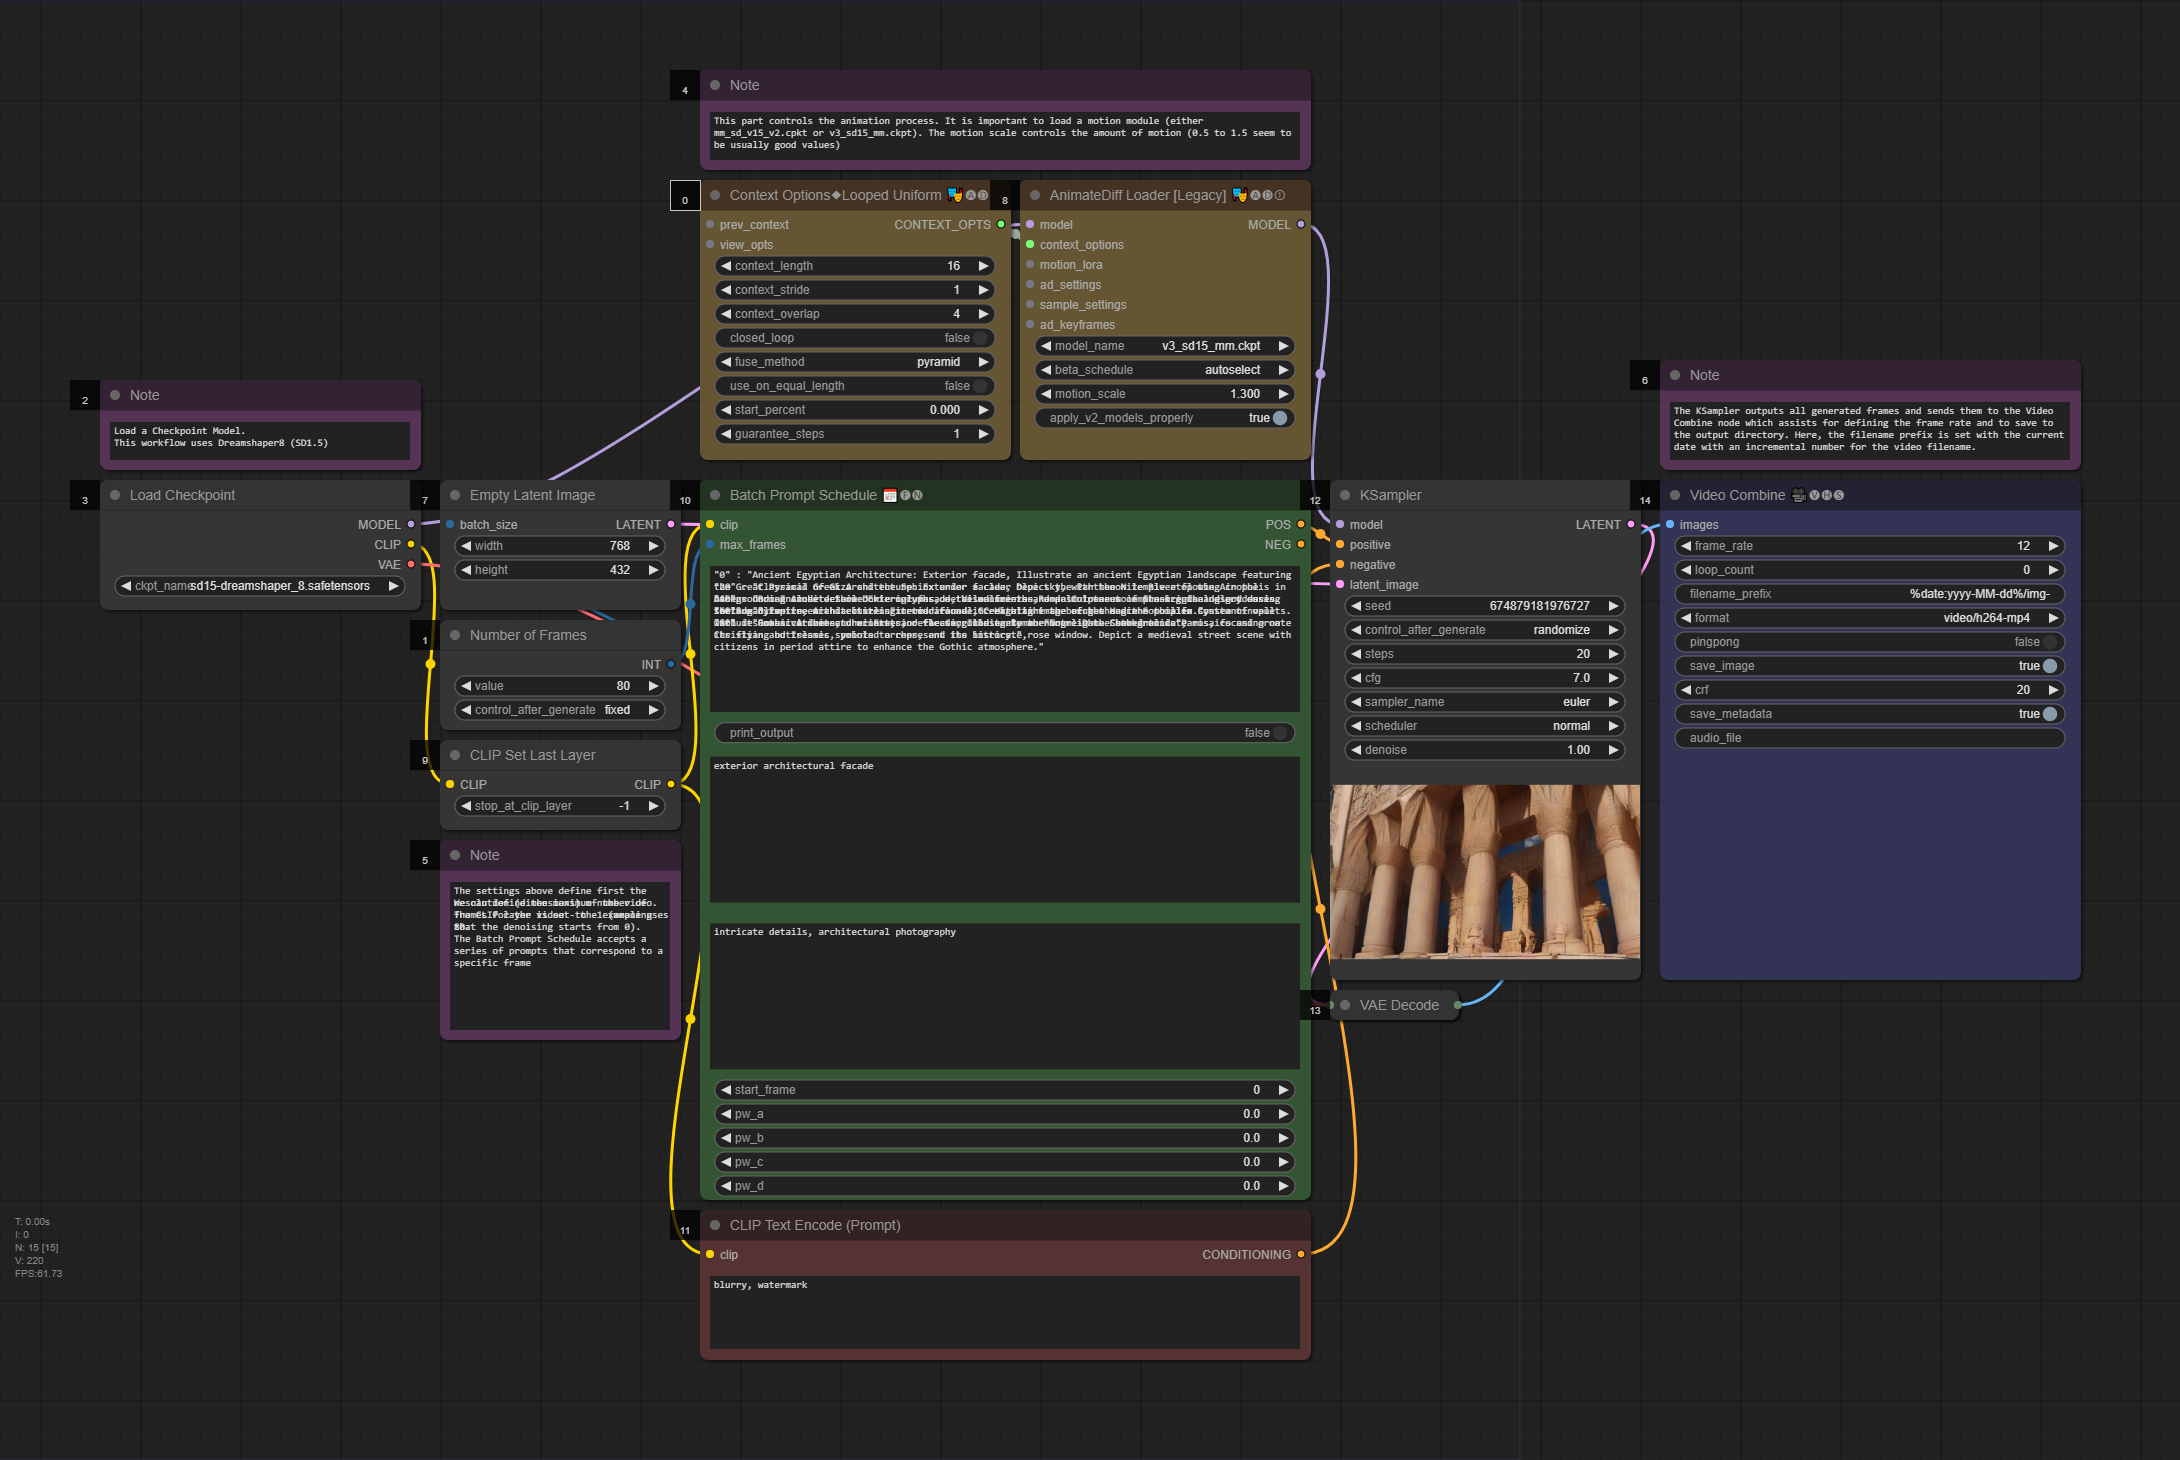Collapse the KSampler node via its title dot
This screenshot has height=1460, width=2180.
click(1345, 495)
